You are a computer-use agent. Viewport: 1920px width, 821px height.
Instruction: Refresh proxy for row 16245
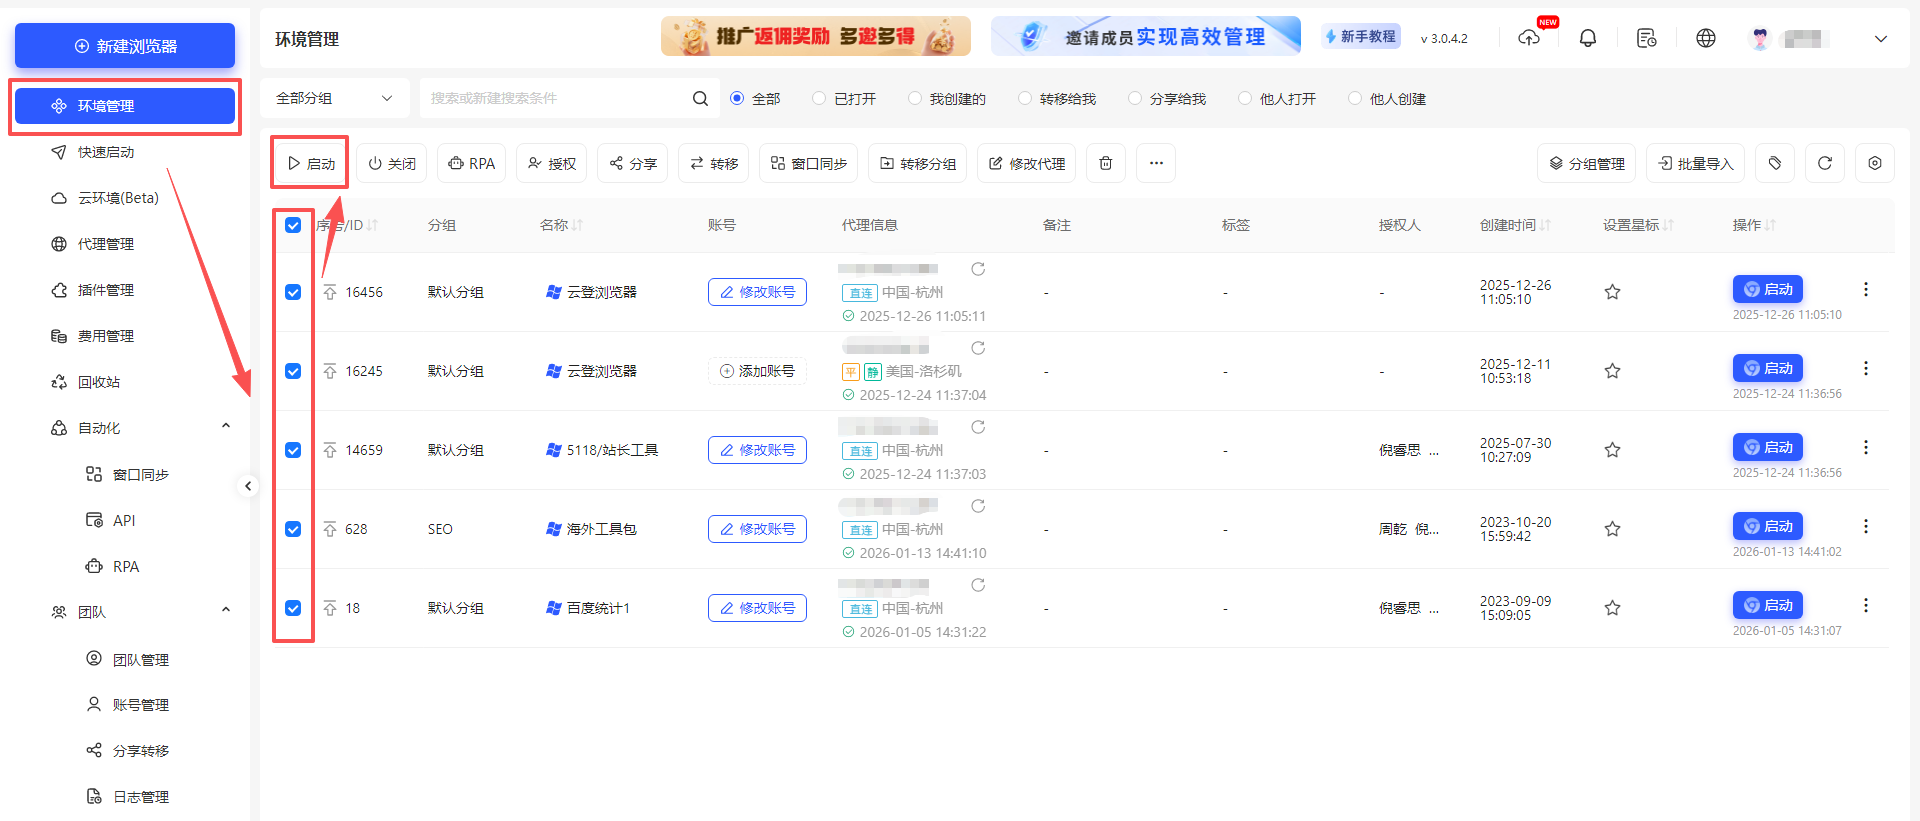click(978, 348)
